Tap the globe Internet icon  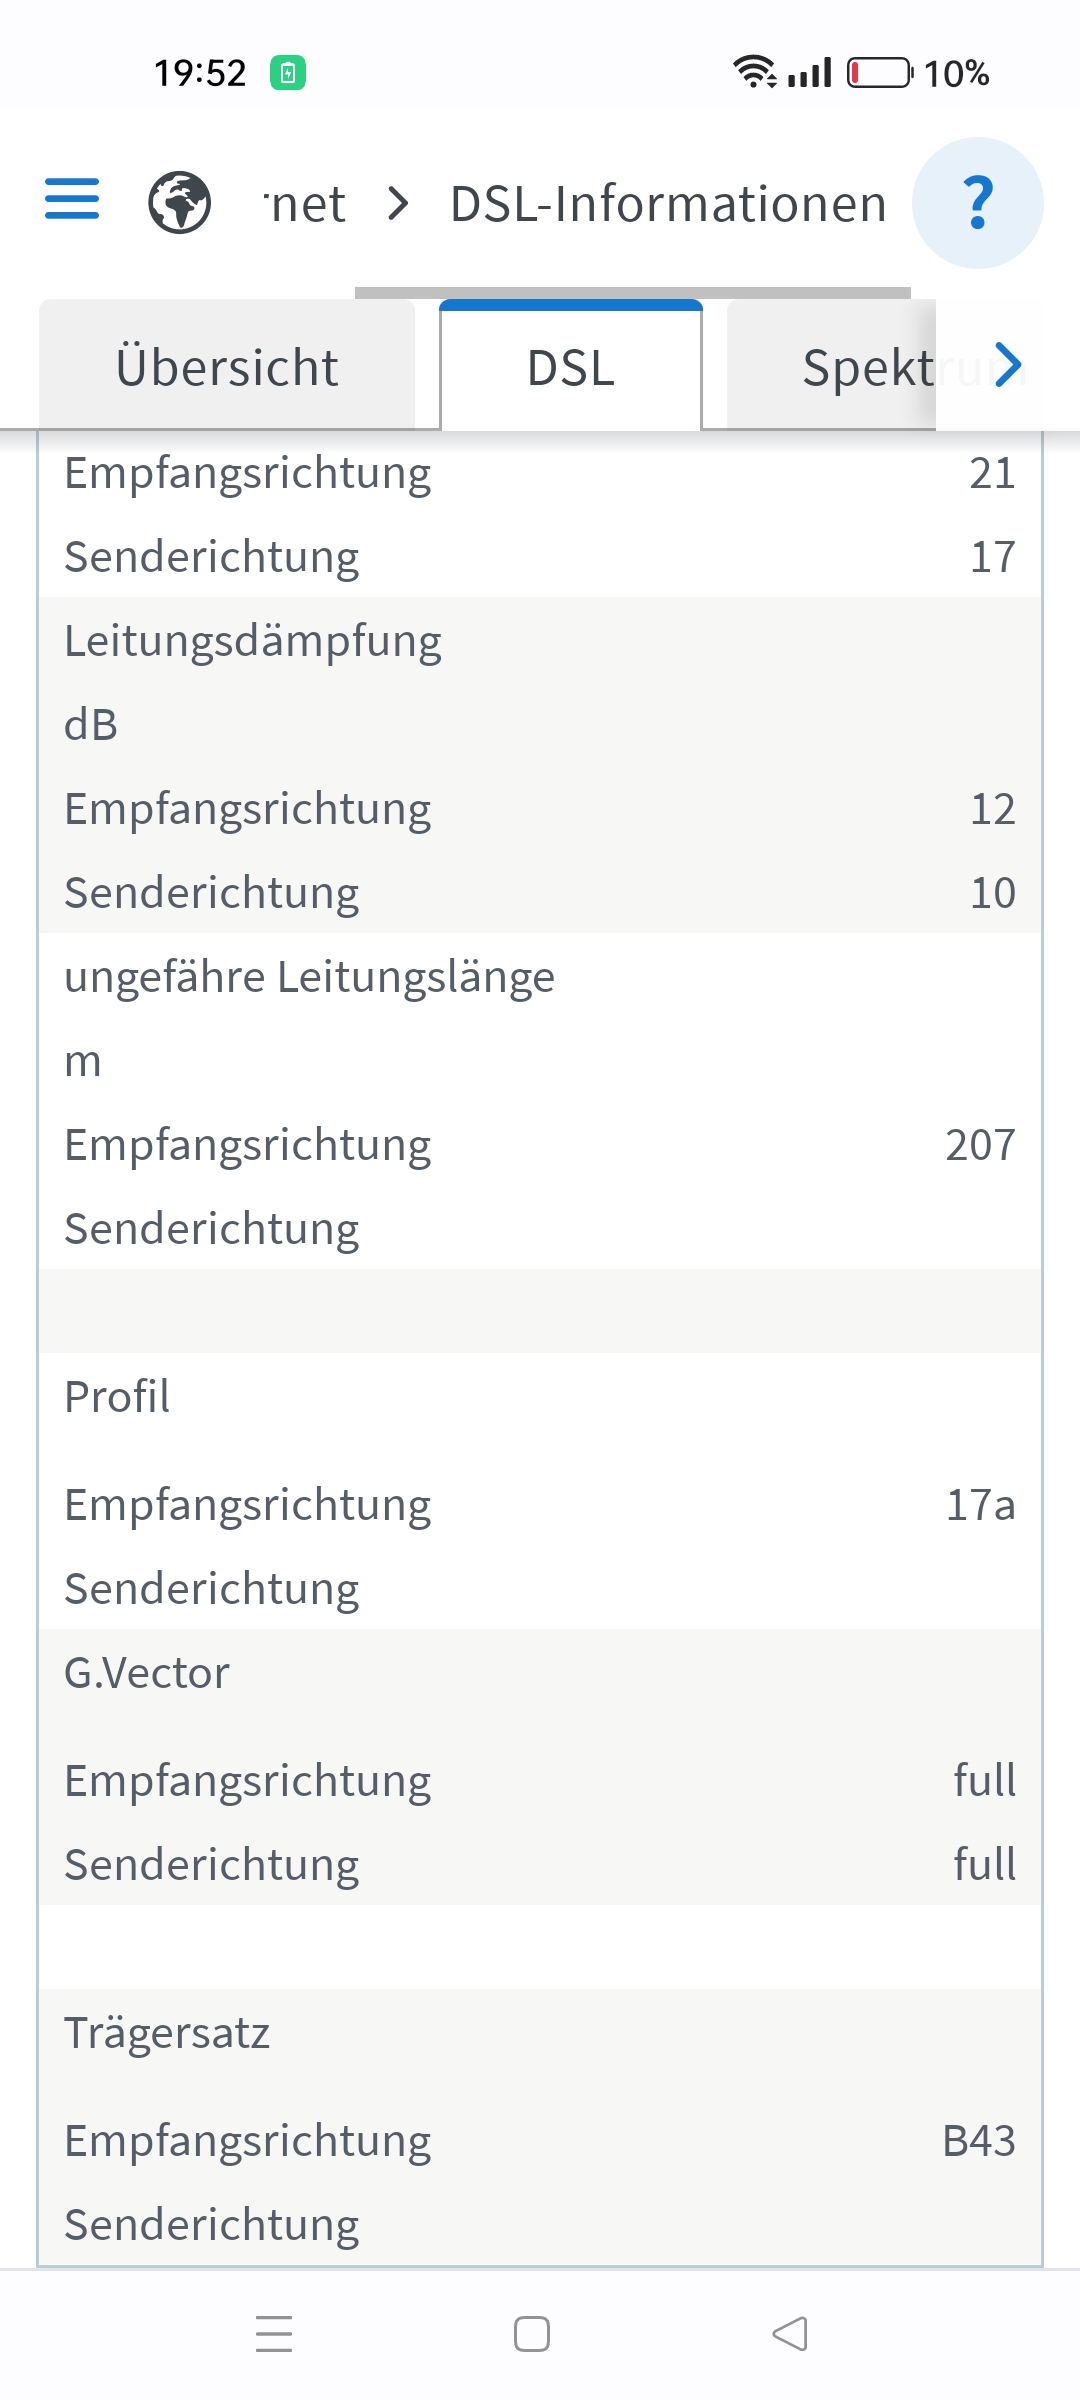point(180,203)
